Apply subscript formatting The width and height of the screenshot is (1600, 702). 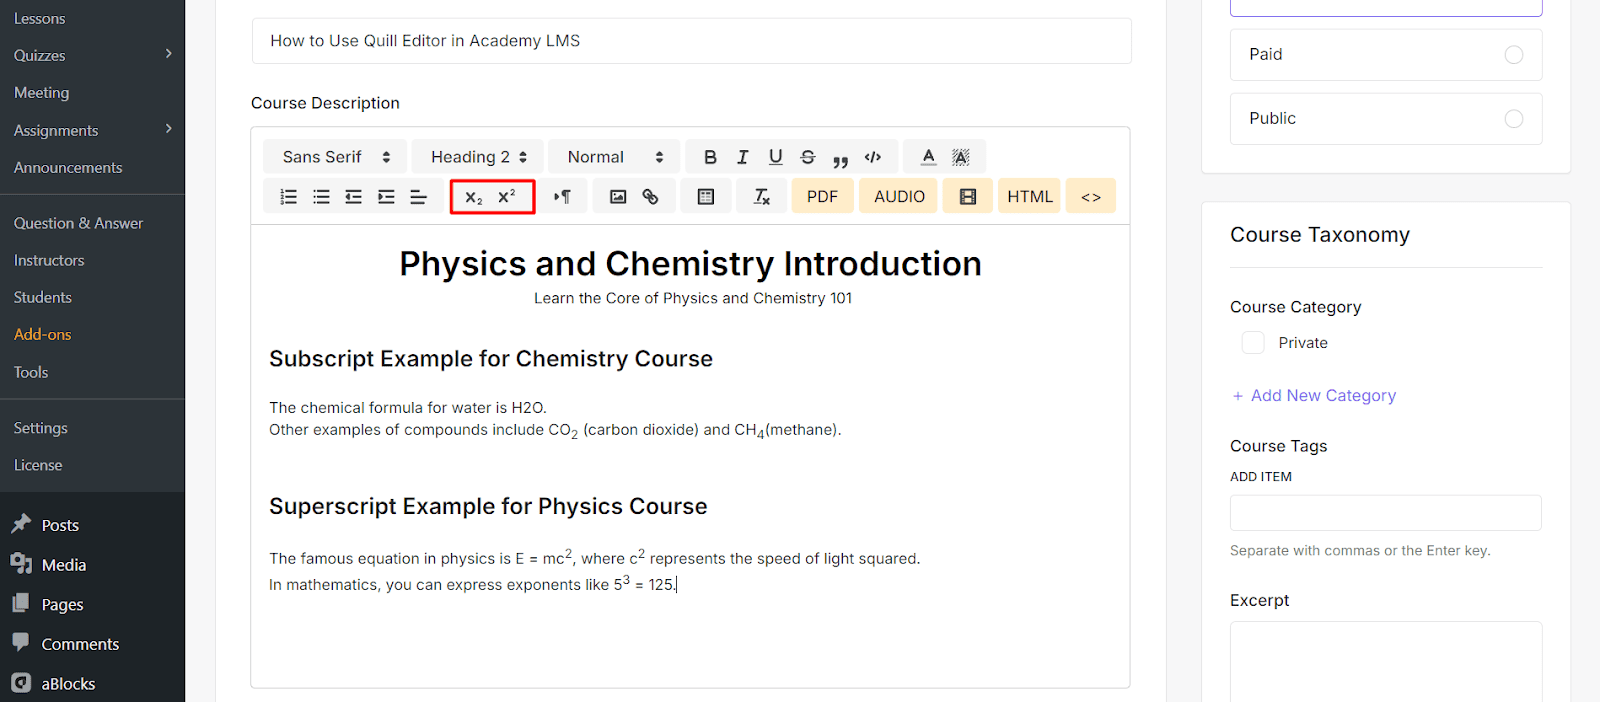(x=474, y=197)
